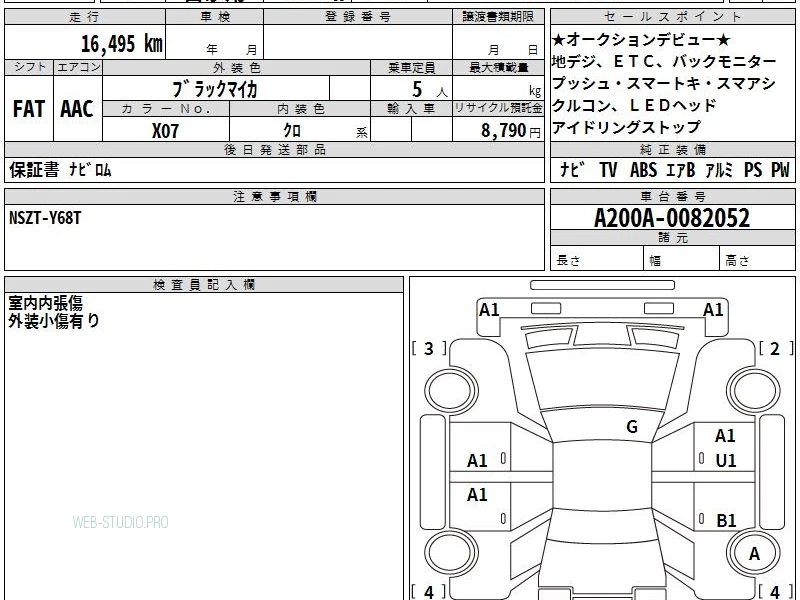Click the 注意事項欄 section header
This screenshot has width=800, height=600.
pyautogui.click(x=274, y=196)
